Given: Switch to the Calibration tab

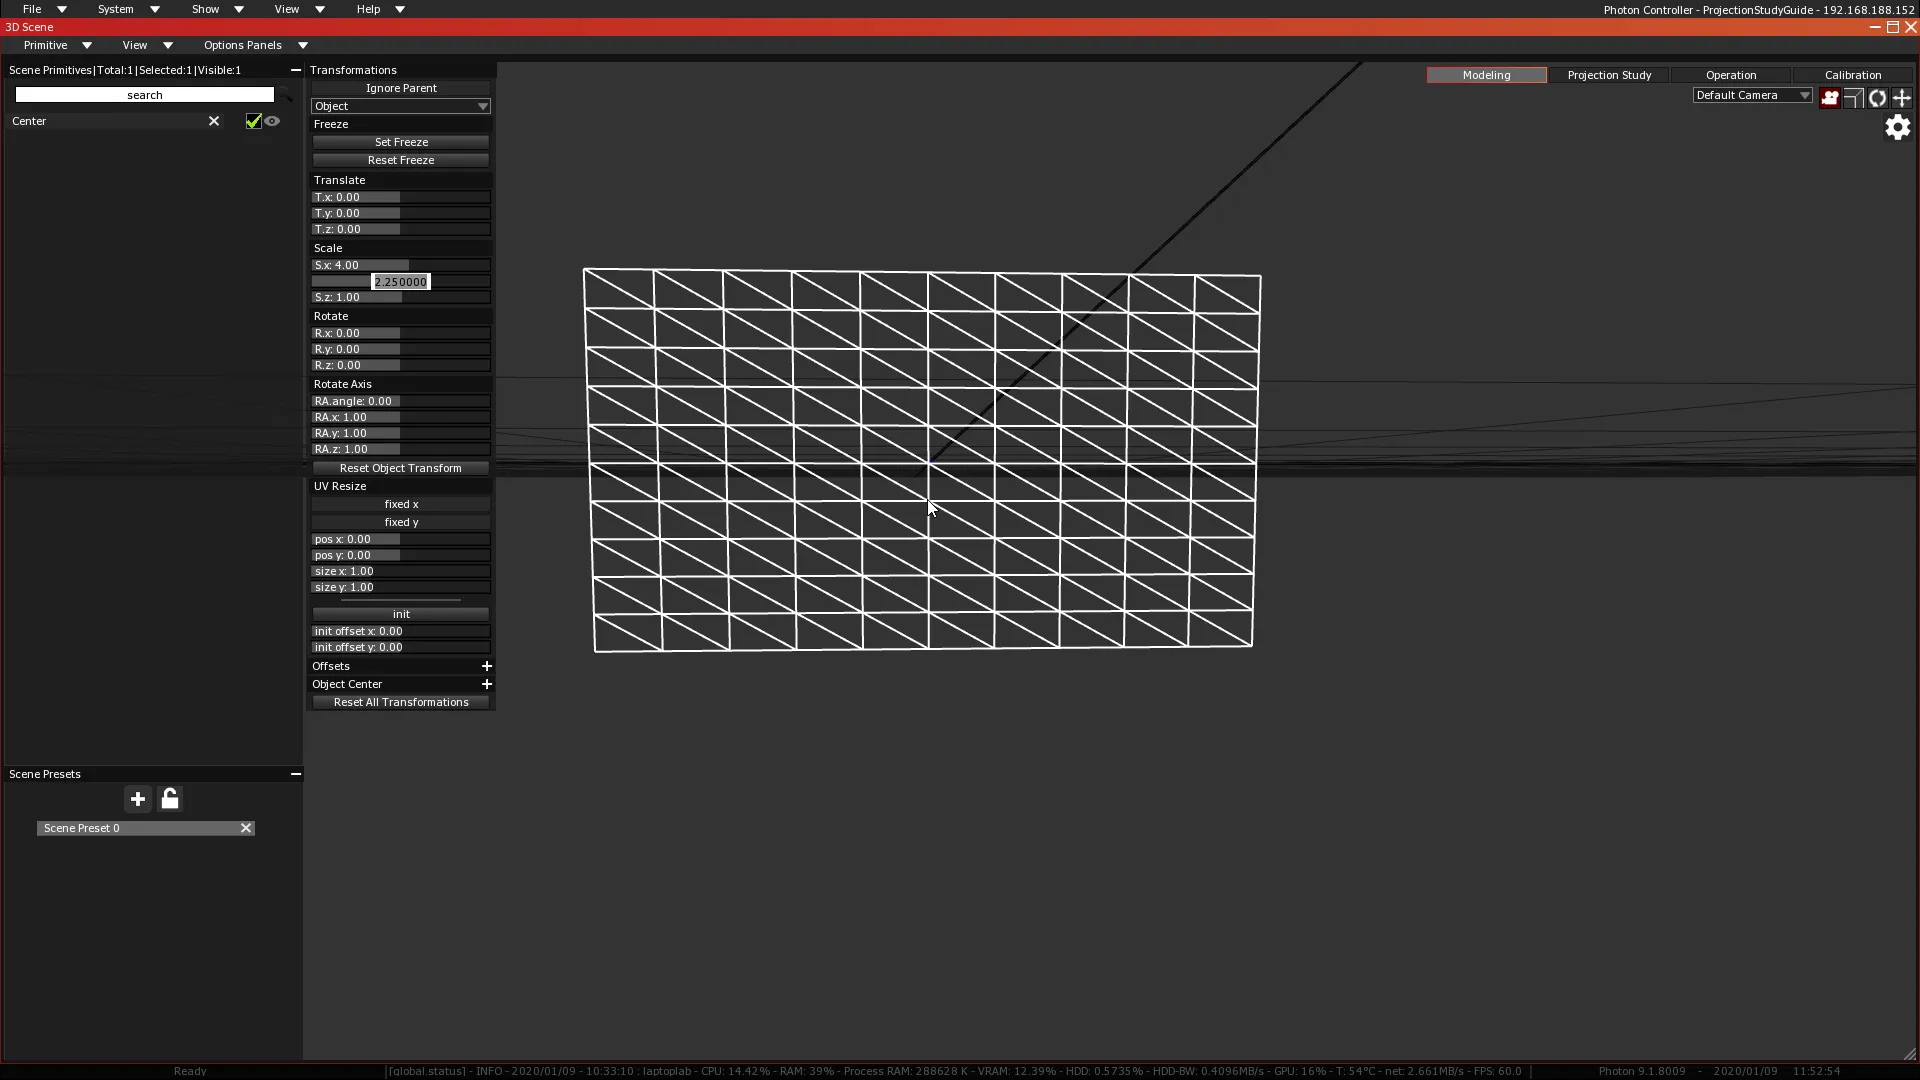Looking at the screenshot, I should [1853, 75].
